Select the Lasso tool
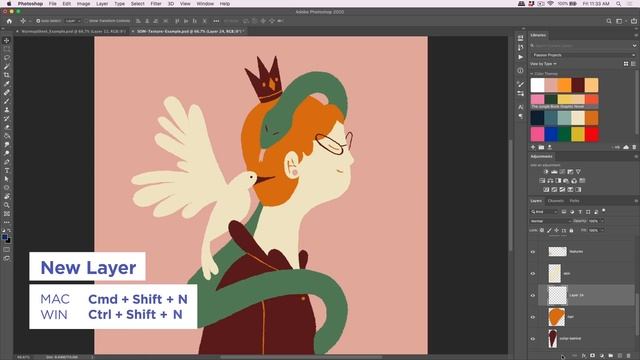This screenshot has height=360, width=640. pos(7,58)
